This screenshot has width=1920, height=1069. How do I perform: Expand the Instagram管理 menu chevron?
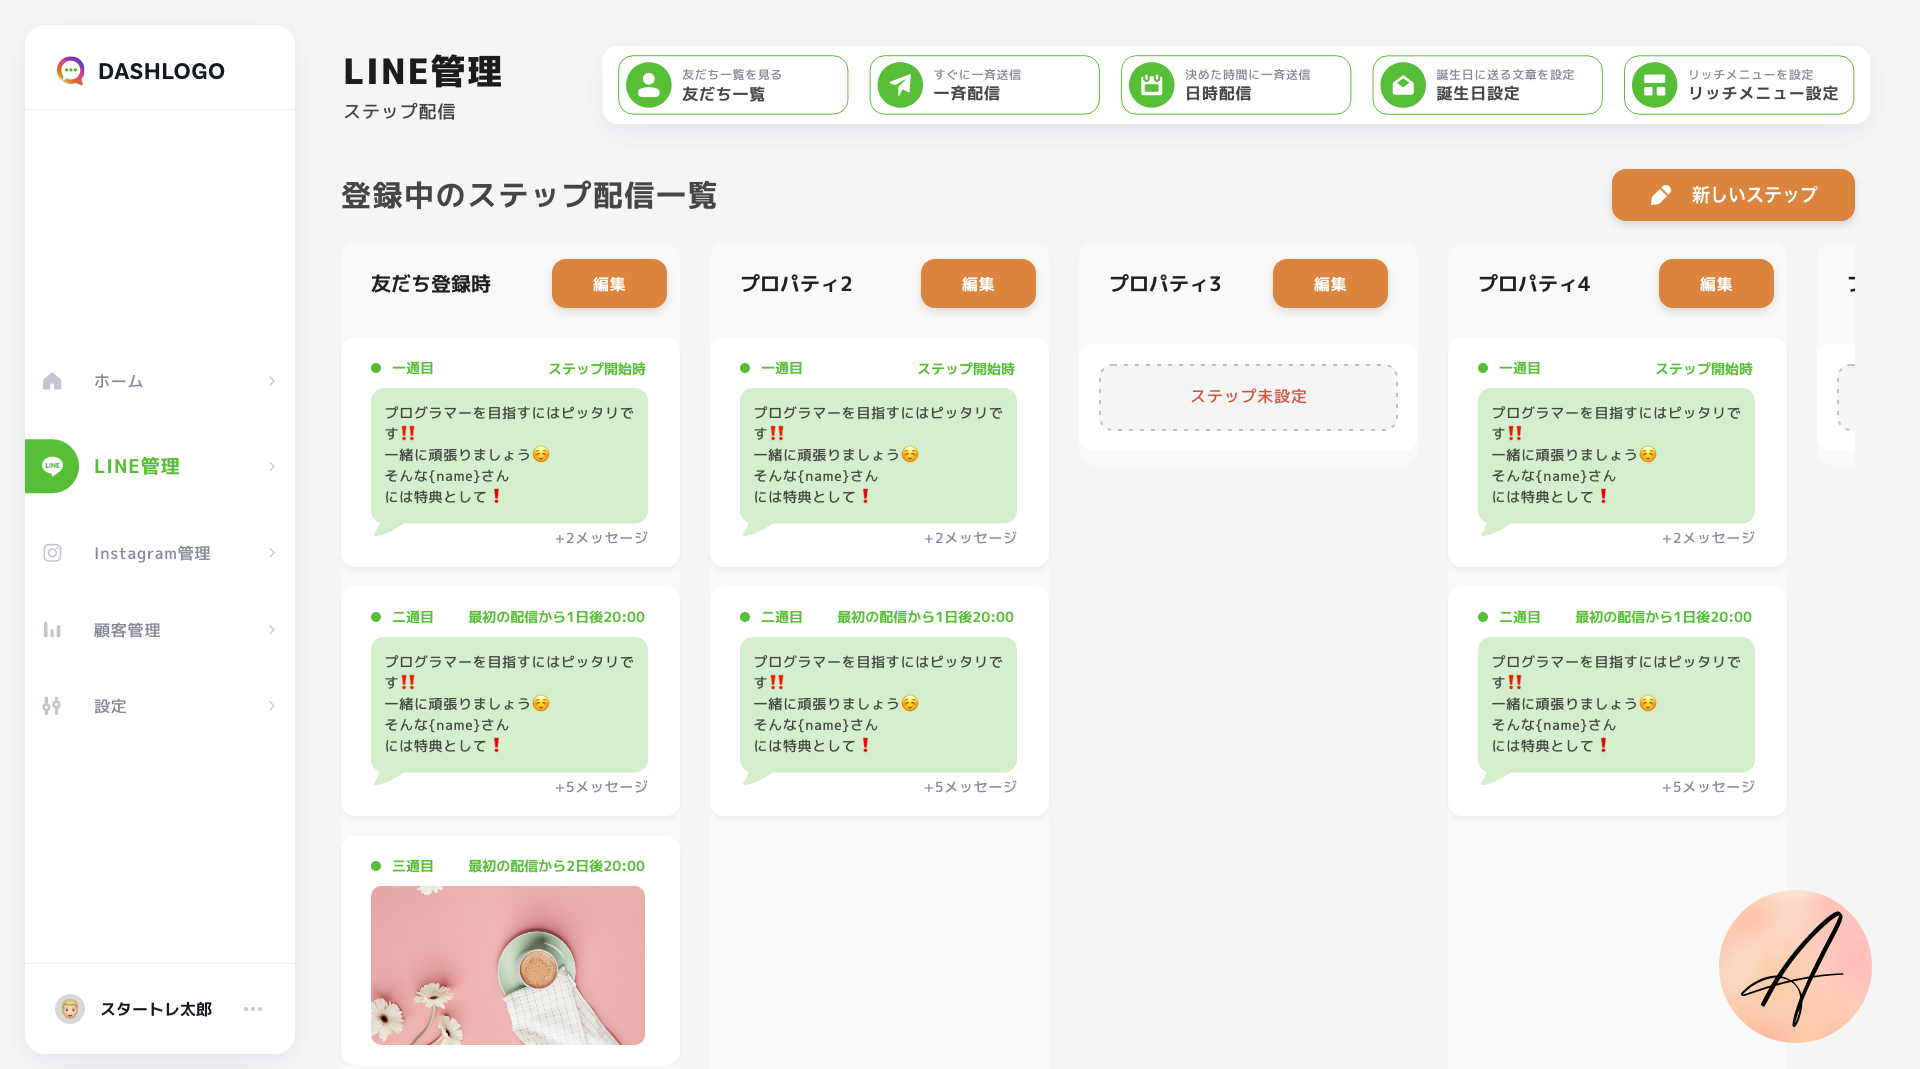click(272, 553)
